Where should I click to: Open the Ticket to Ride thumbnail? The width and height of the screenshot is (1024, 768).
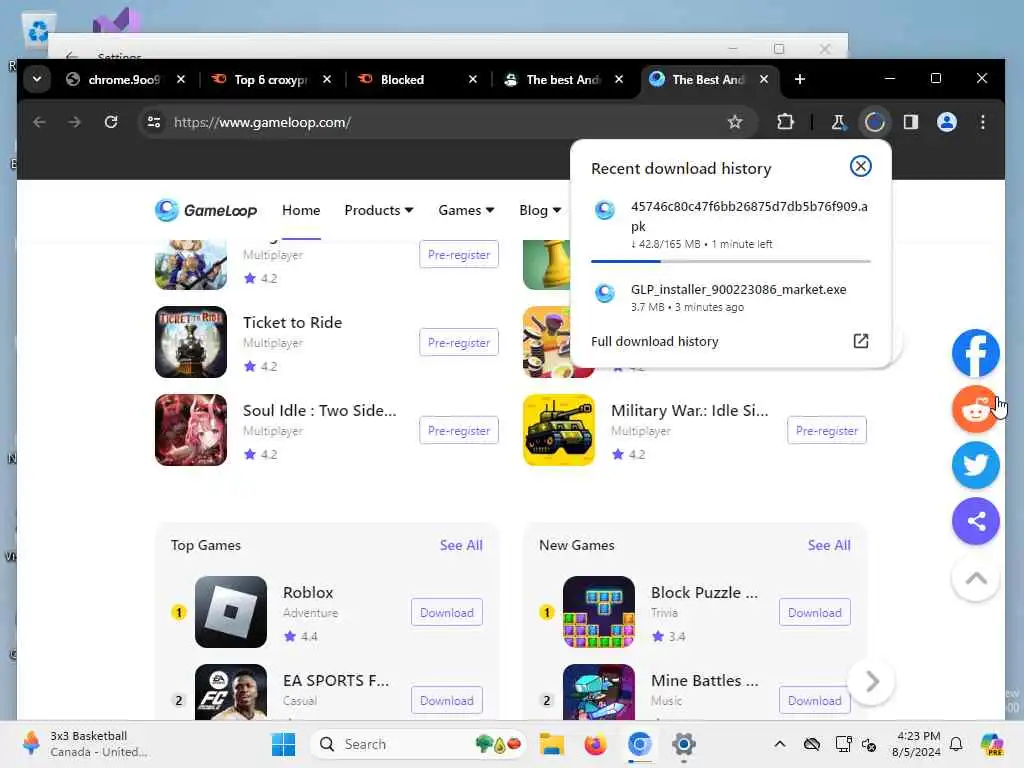[x=191, y=342]
